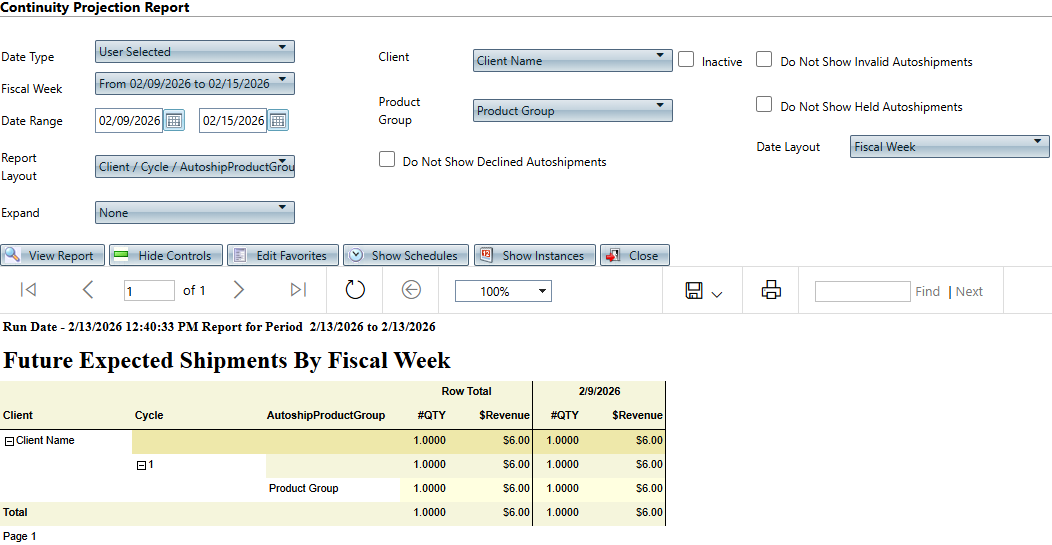Click the View Report button

pyautogui.click(x=52, y=256)
